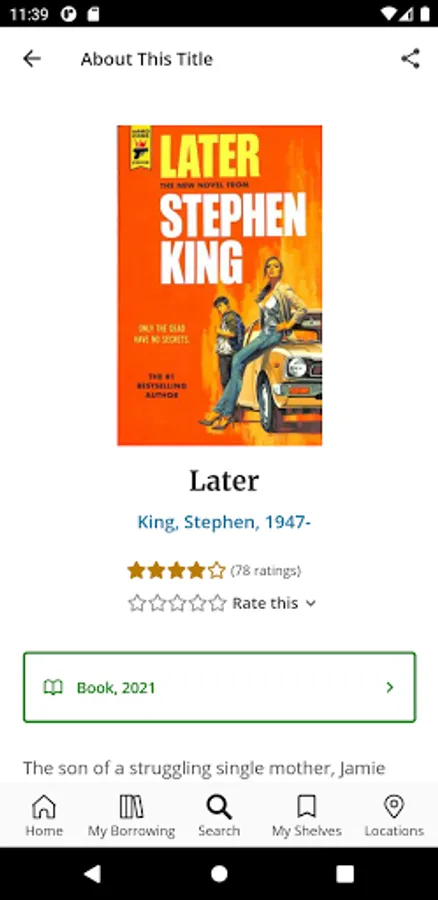Rate this one star
Image resolution: width=438 pixels, height=900 pixels.
point(137,603)
